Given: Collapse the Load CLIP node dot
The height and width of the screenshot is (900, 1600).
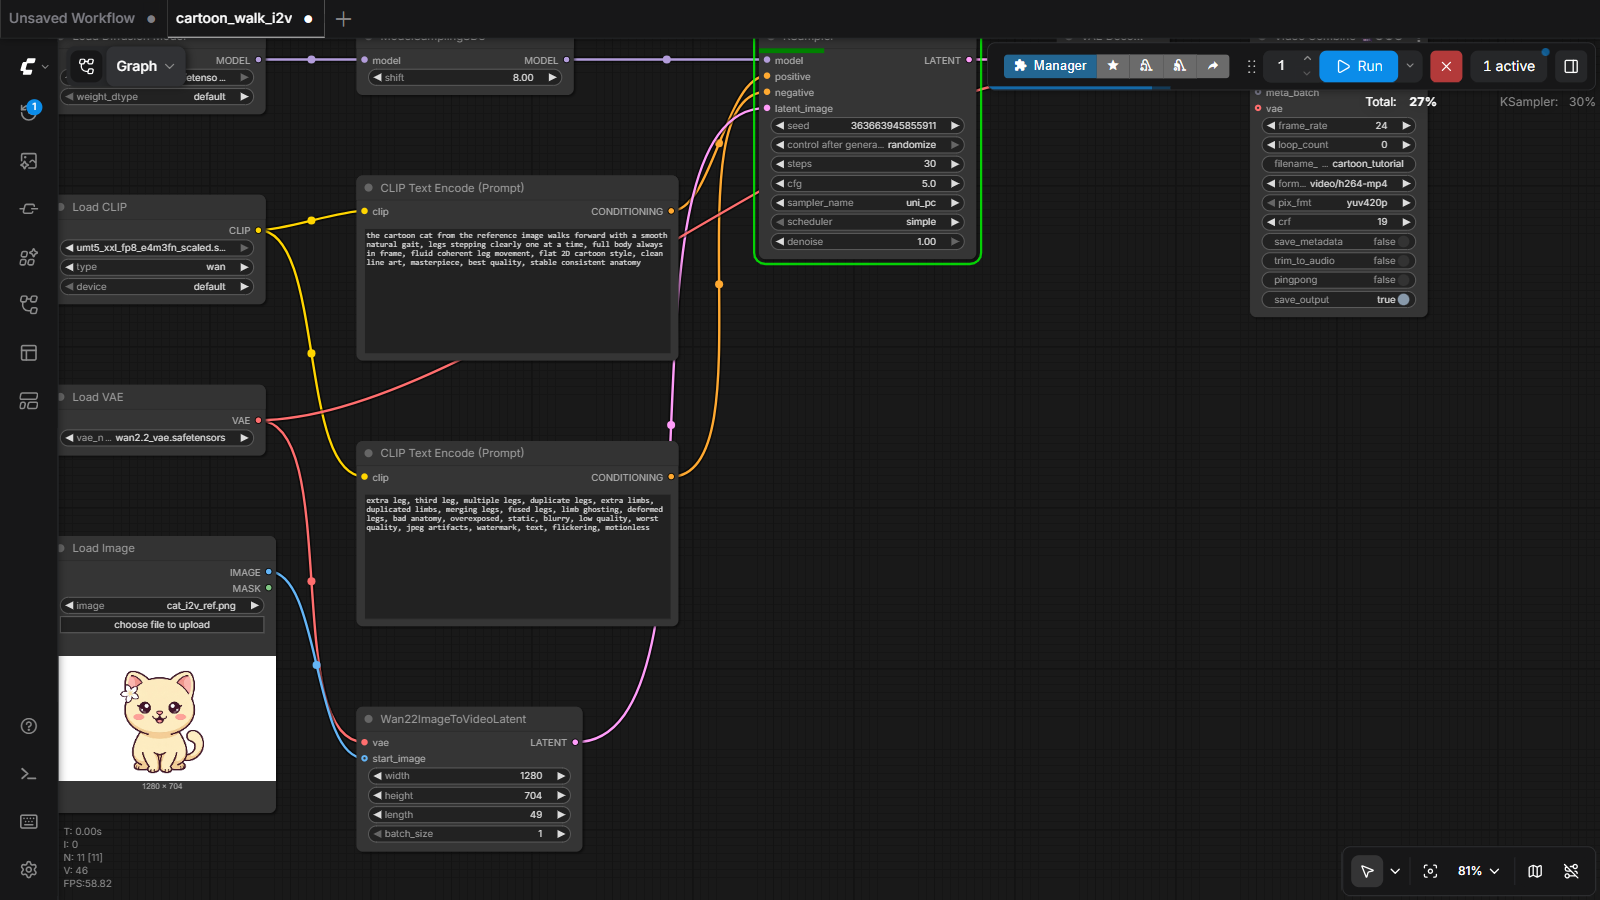Looking at the screenshot, I should tap(61, 207).
